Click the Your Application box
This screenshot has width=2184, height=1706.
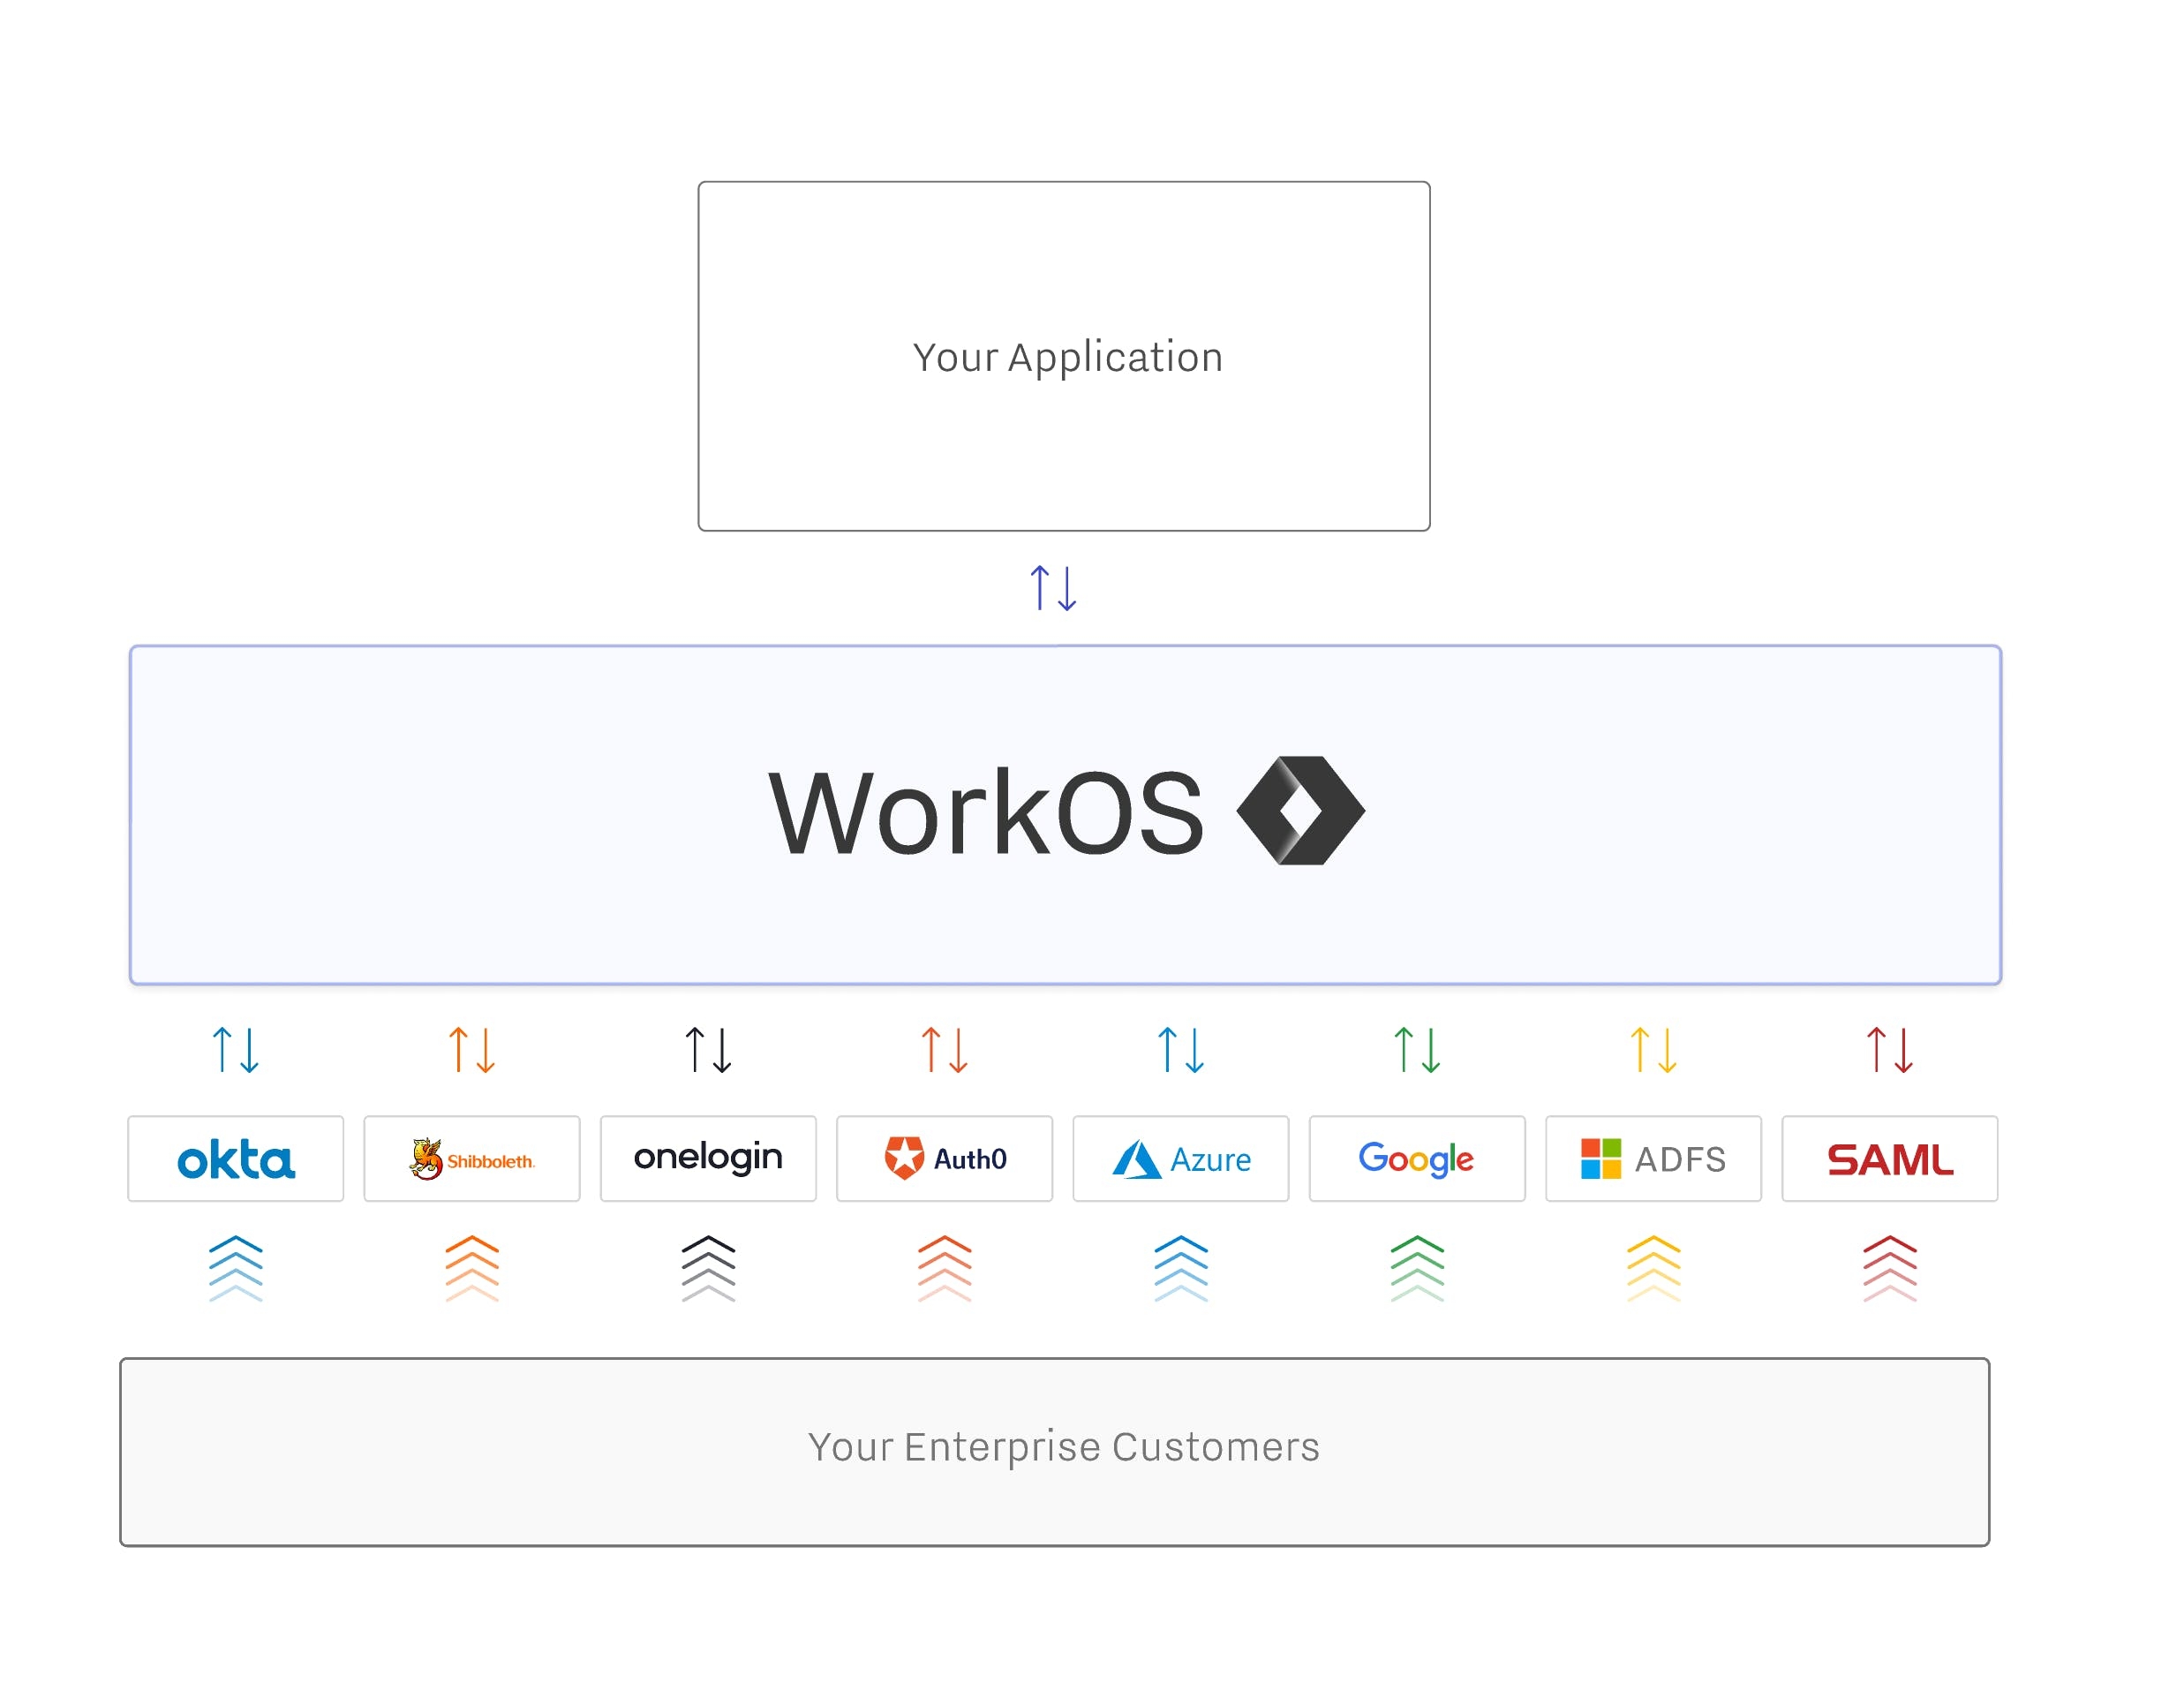(x=1064, y=356)
